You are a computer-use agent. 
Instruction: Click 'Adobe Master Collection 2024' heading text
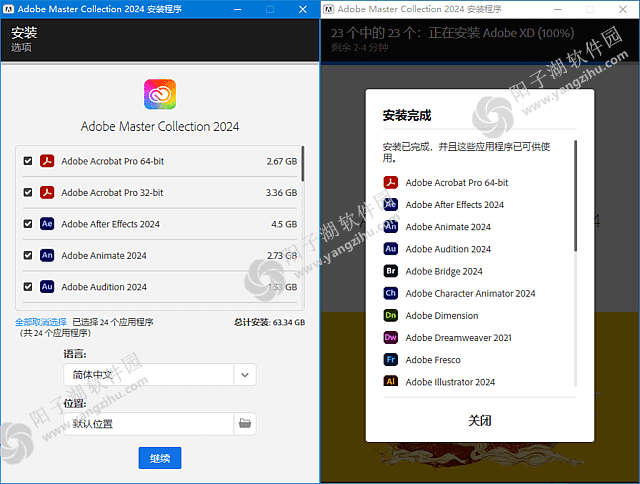coord(160,127)
